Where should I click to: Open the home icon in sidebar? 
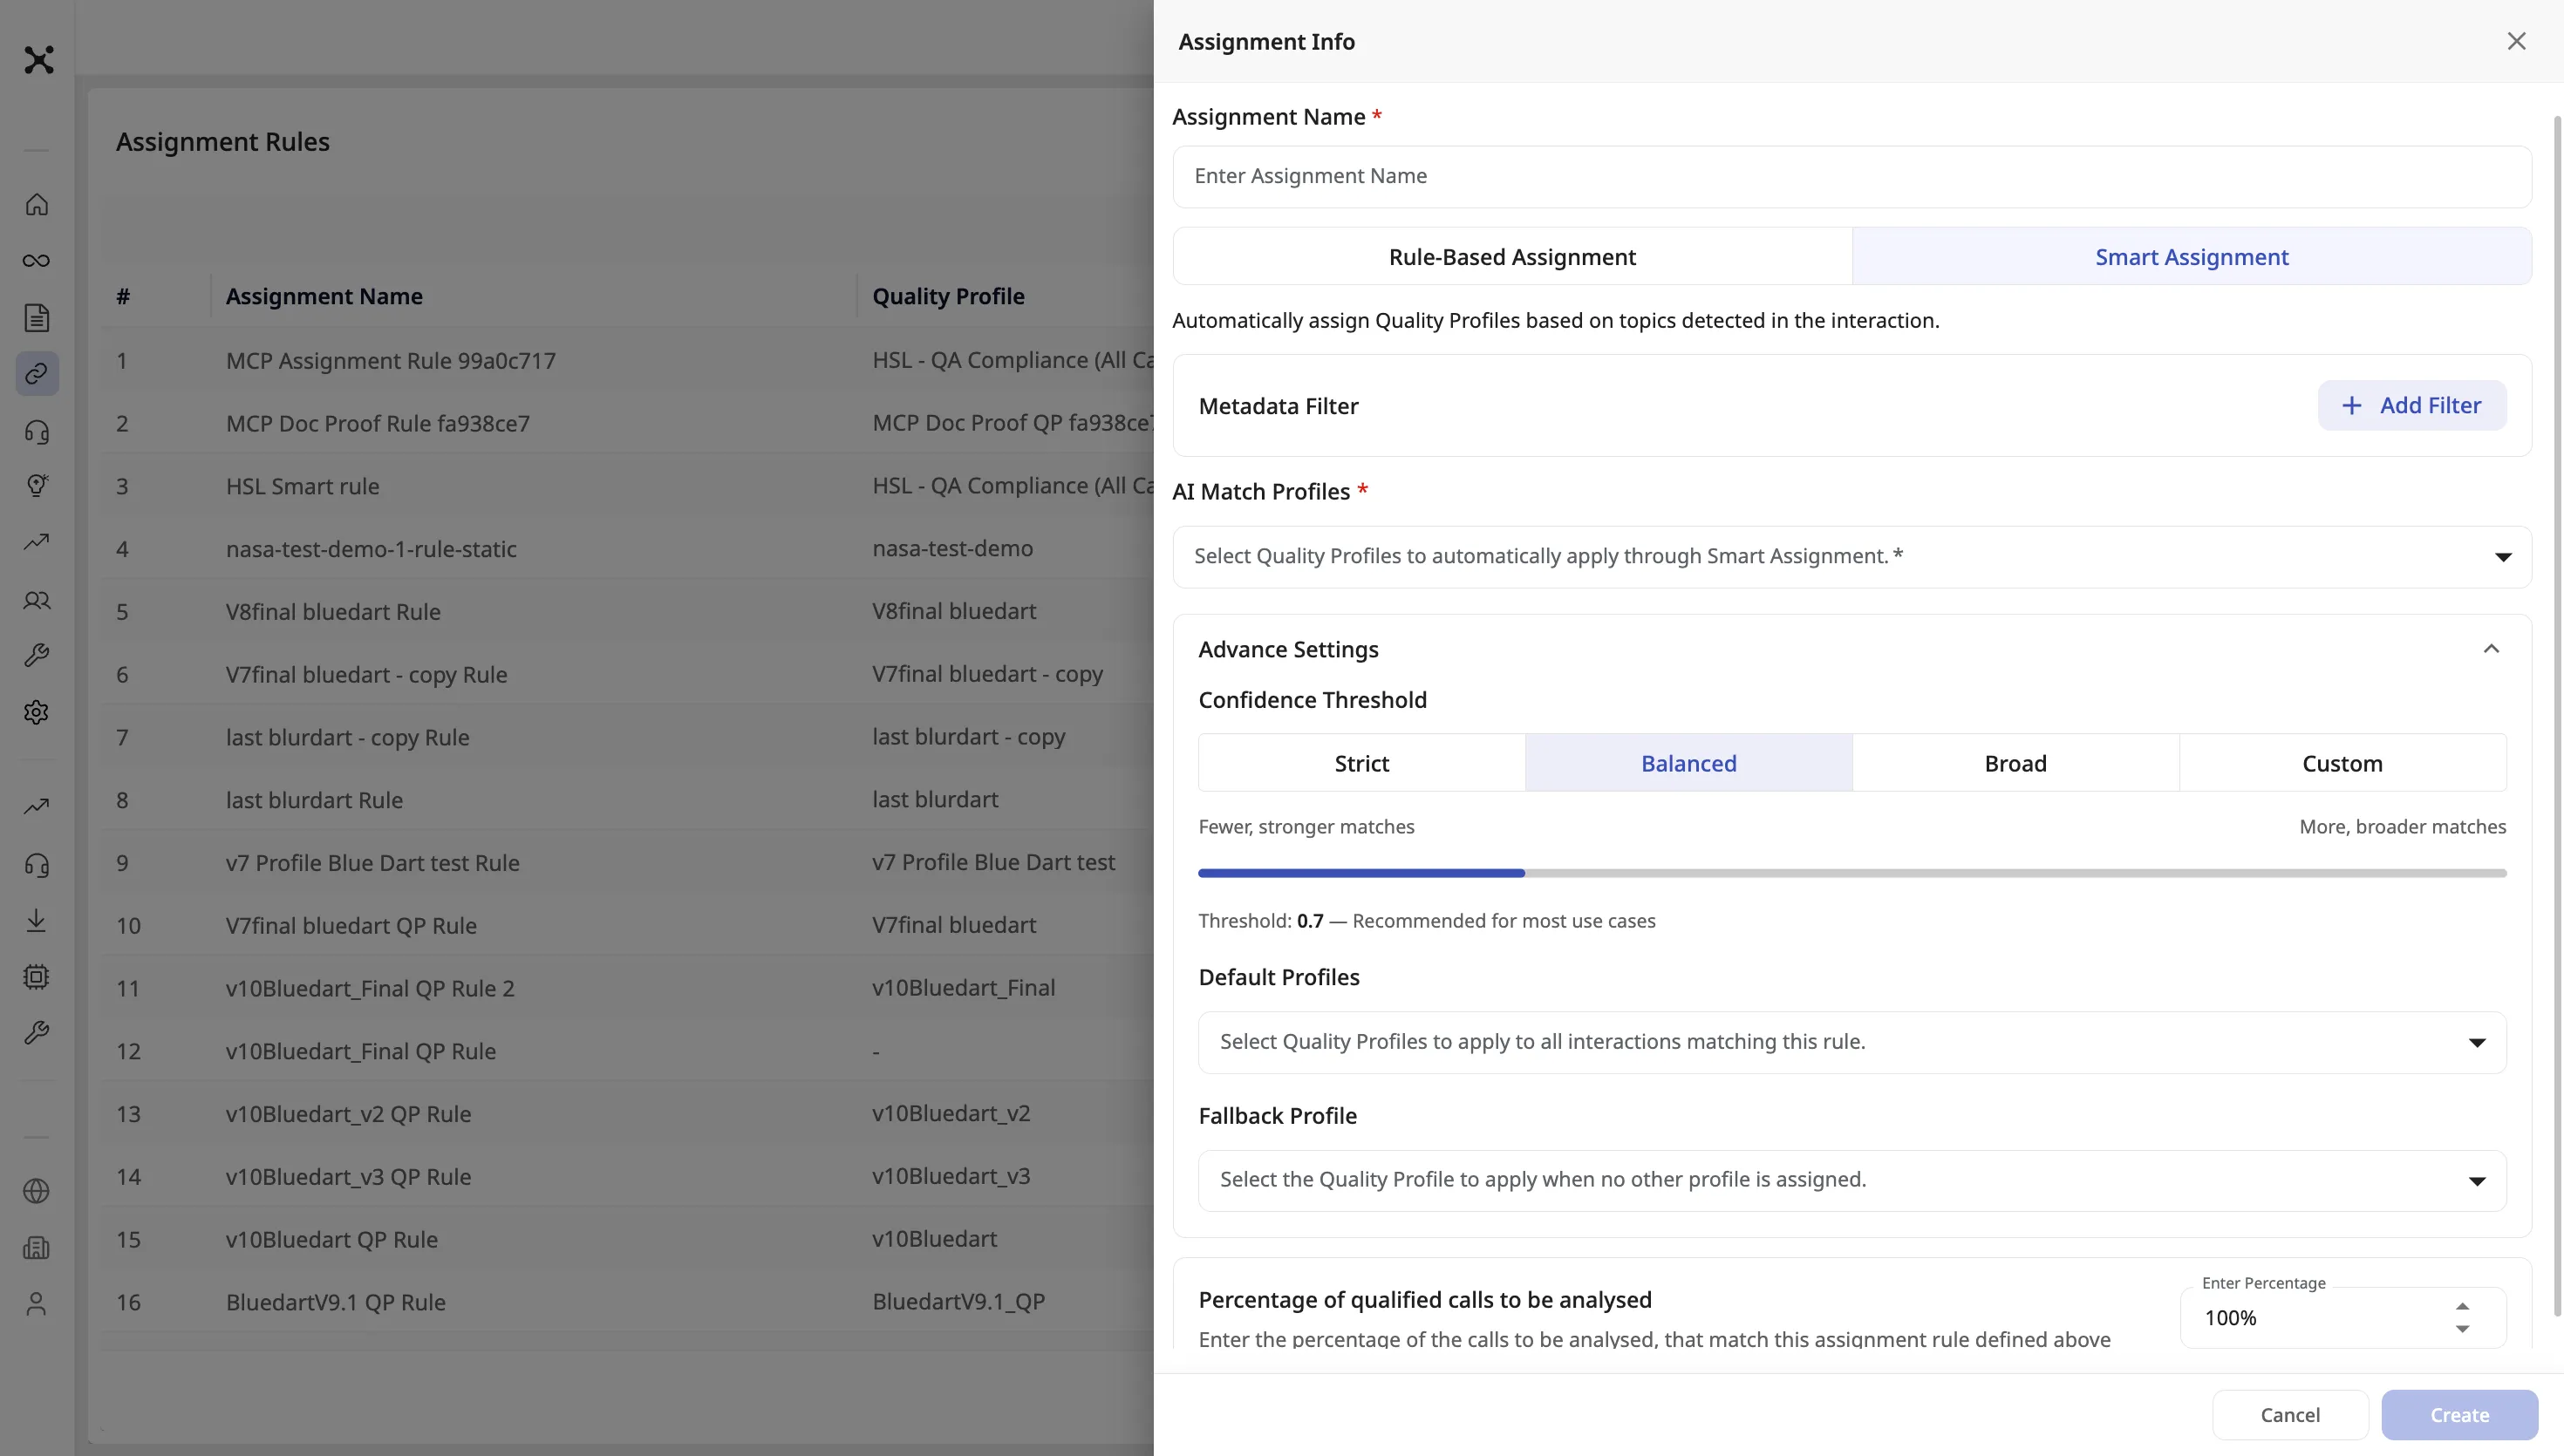37,204
